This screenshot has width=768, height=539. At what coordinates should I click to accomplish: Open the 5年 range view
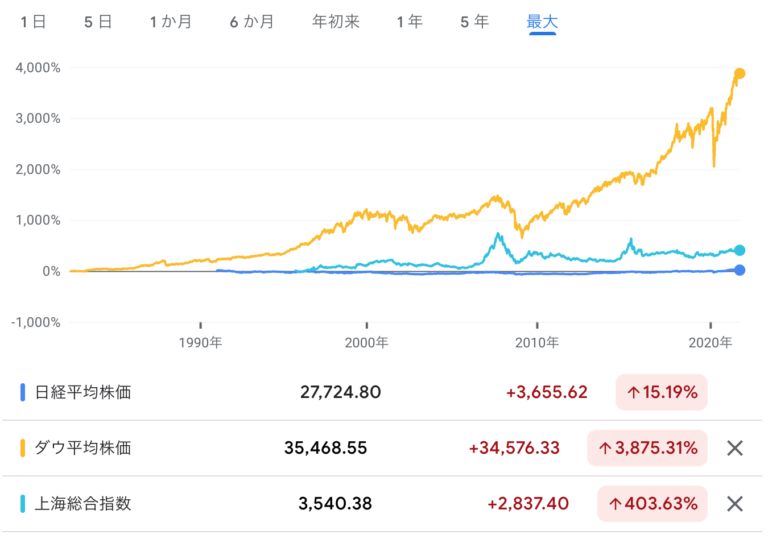coord(474,22)
